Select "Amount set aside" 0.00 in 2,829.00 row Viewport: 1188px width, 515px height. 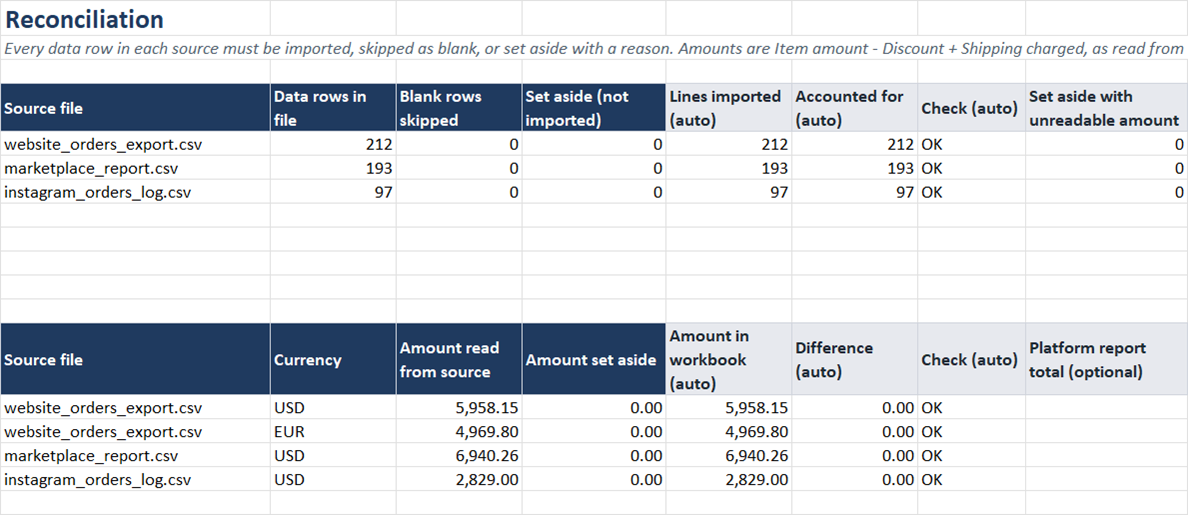tap(593, 479)
